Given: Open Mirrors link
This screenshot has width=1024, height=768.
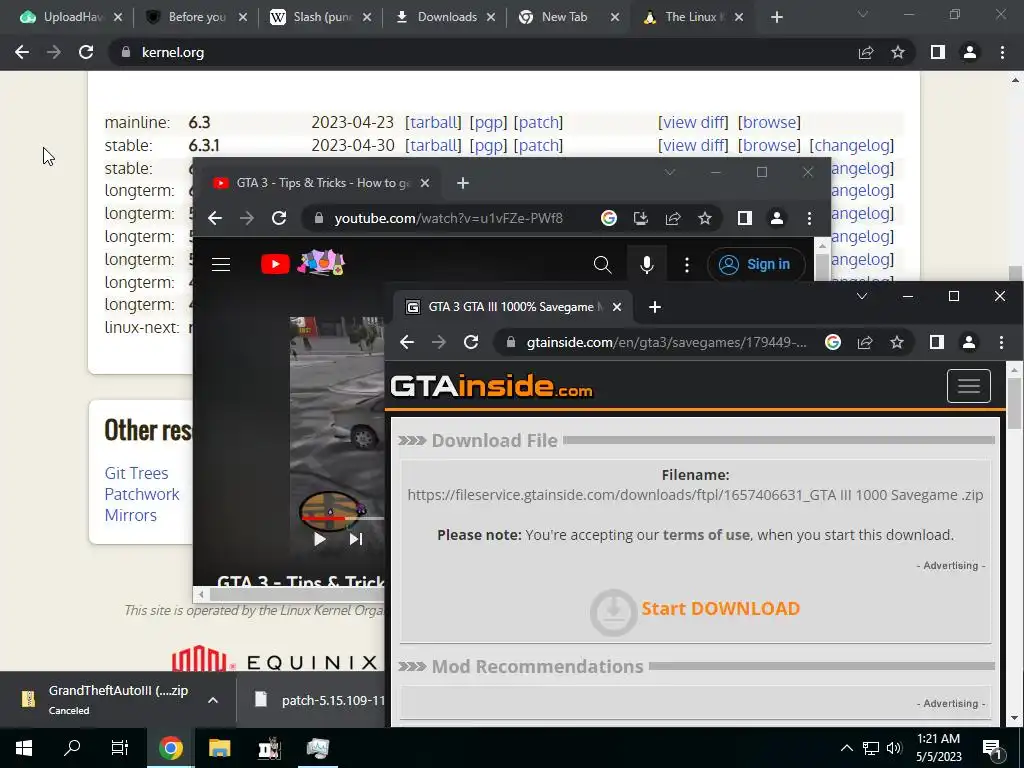Looking at the screenshot, I should pyautogui.click(x=131, y=515).
